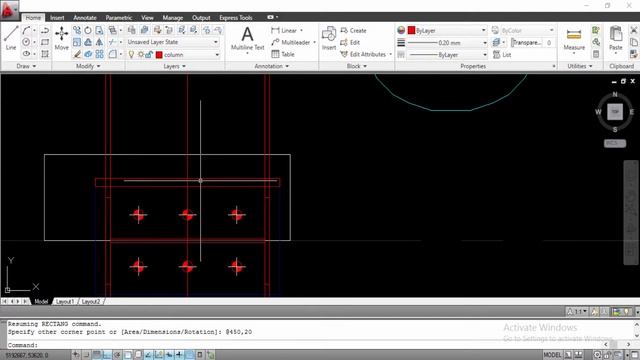Expand the Layers panel
The width and height of the screenshot is (640, 360).
(174, 66)
